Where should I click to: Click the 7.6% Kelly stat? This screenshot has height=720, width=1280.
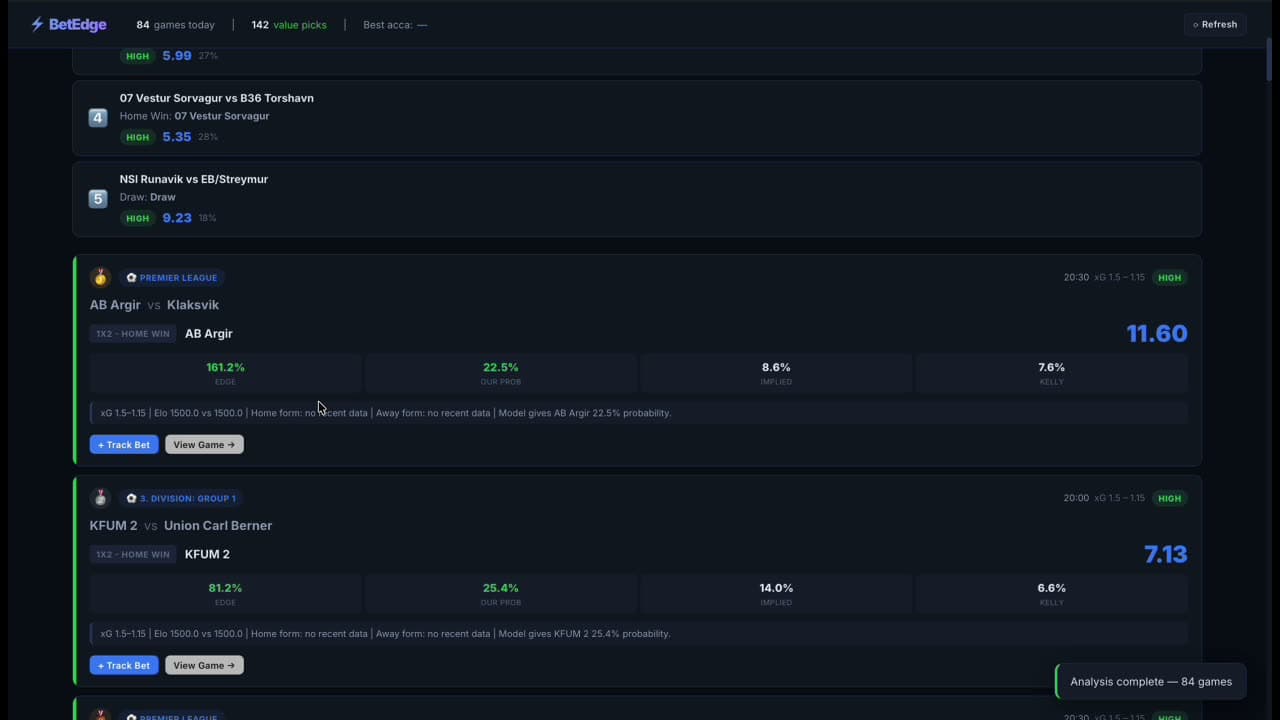(x=1052, y=372)
